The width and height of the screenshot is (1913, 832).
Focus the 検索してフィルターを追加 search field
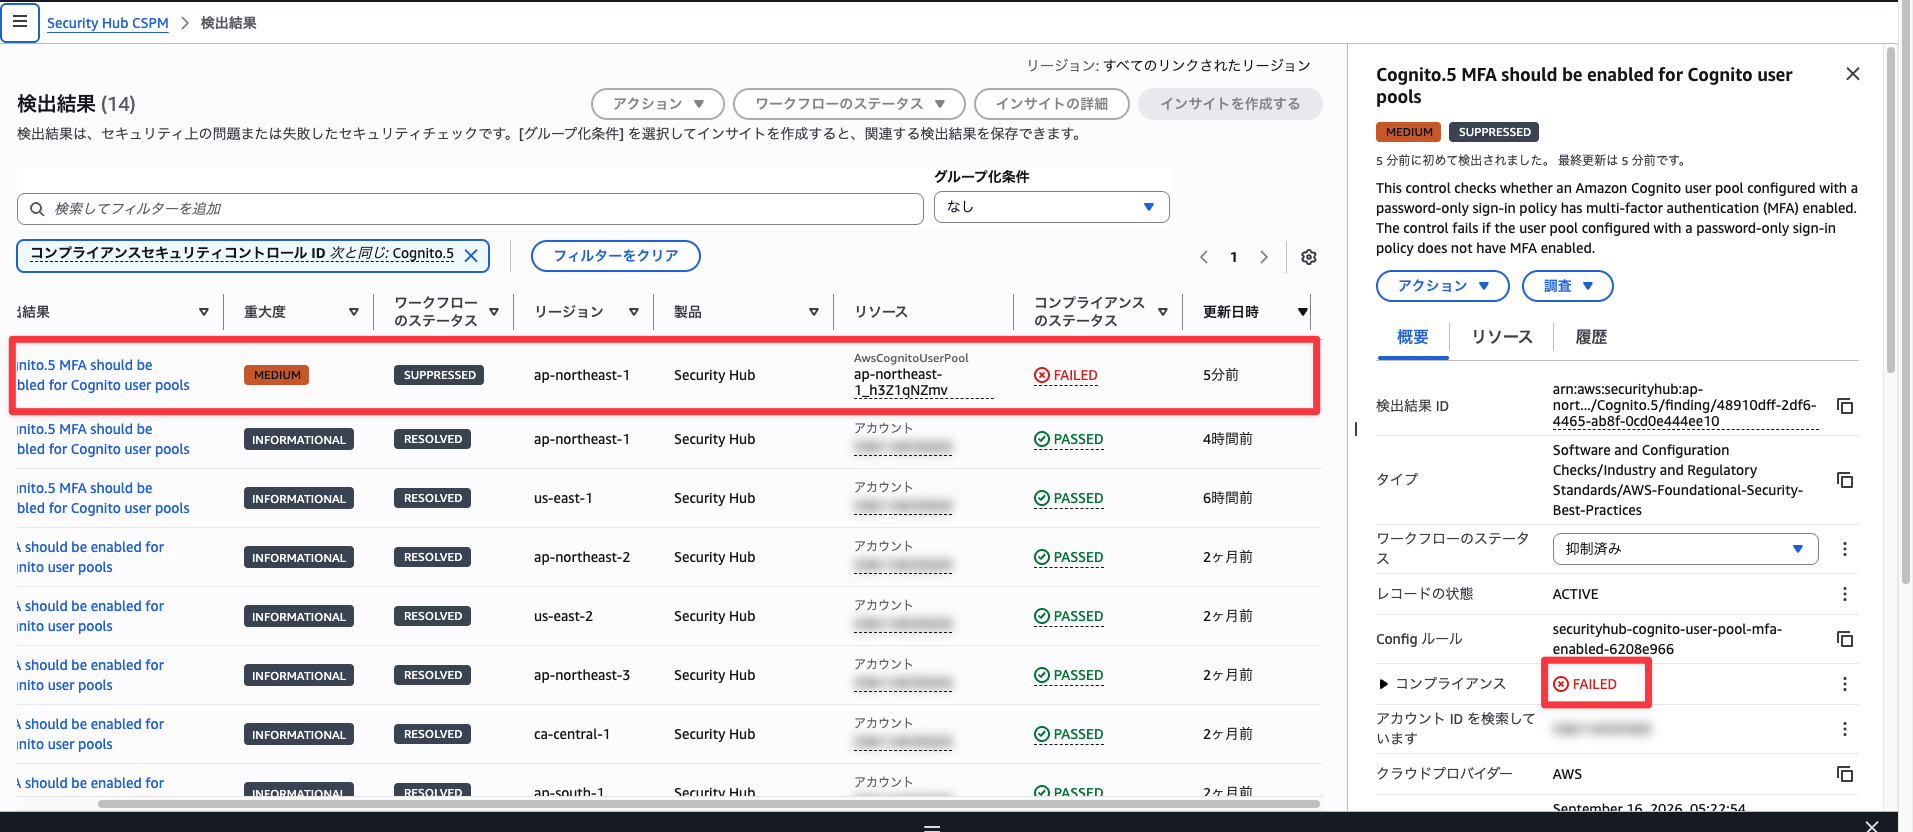470,209
